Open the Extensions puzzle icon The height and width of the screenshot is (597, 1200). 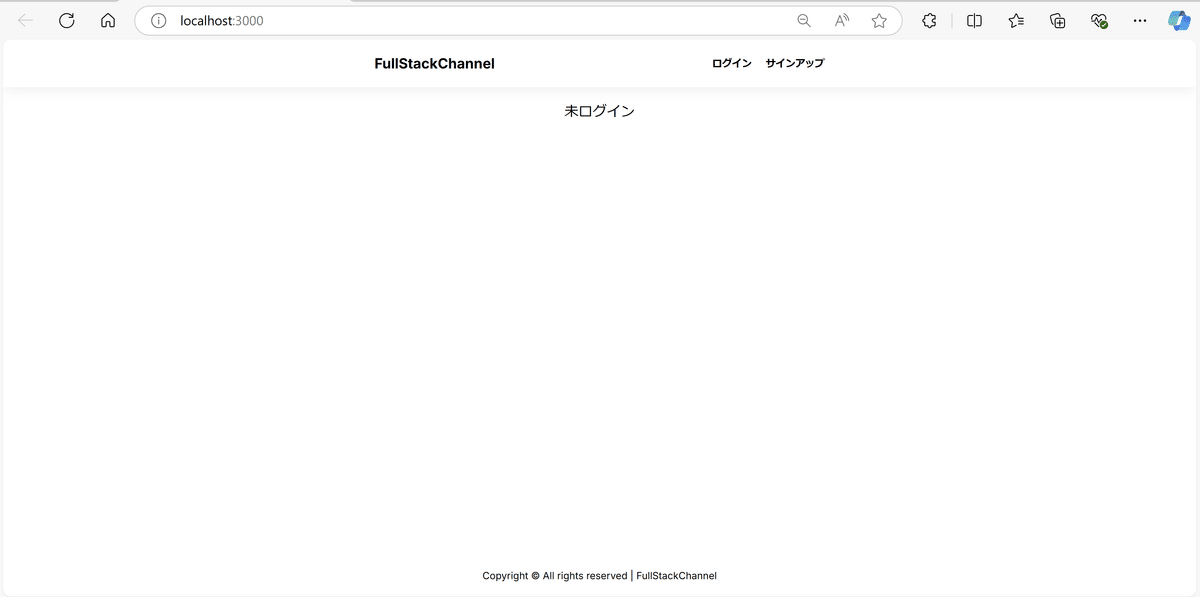[929, 20]
